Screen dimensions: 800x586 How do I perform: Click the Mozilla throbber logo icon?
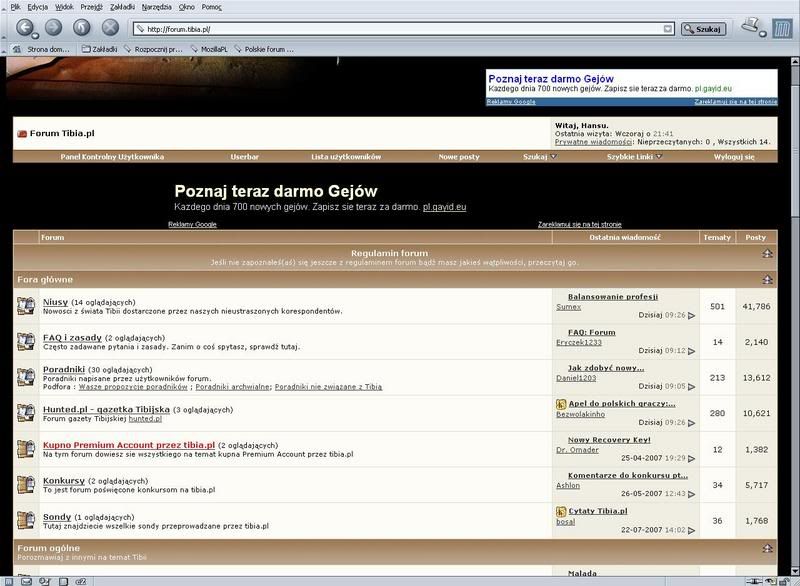[782, 29]
